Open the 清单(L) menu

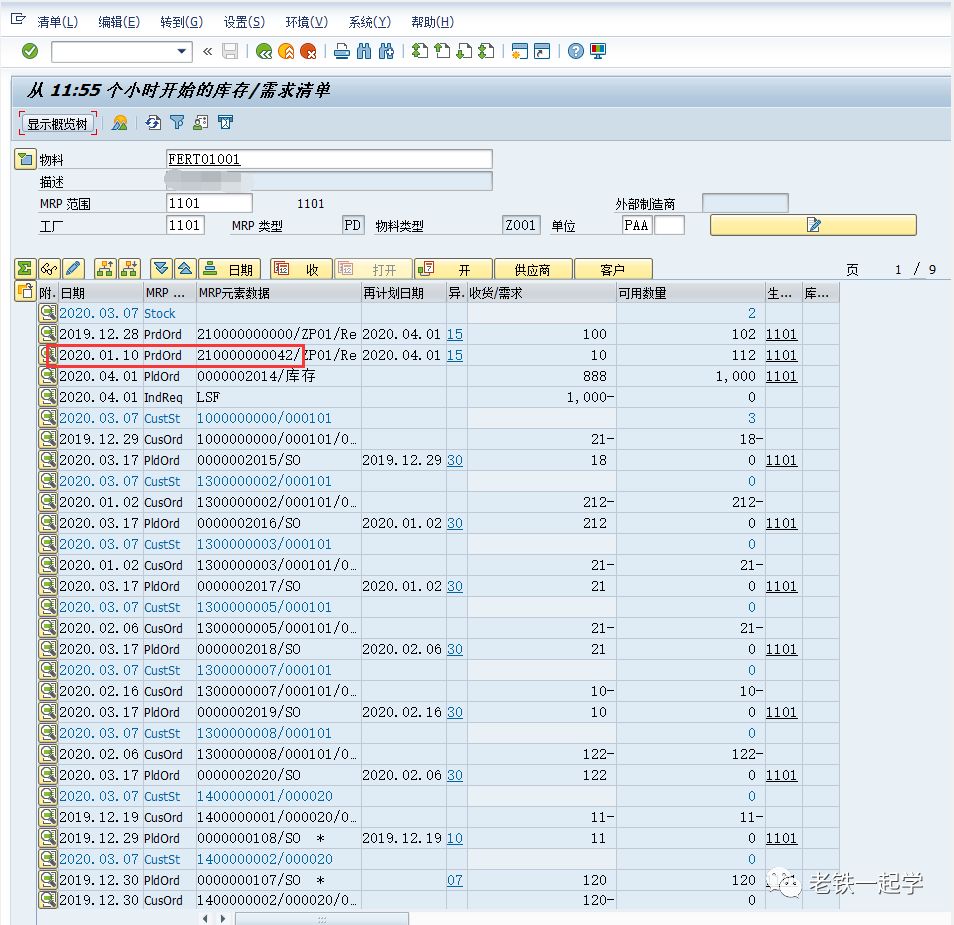57,23
